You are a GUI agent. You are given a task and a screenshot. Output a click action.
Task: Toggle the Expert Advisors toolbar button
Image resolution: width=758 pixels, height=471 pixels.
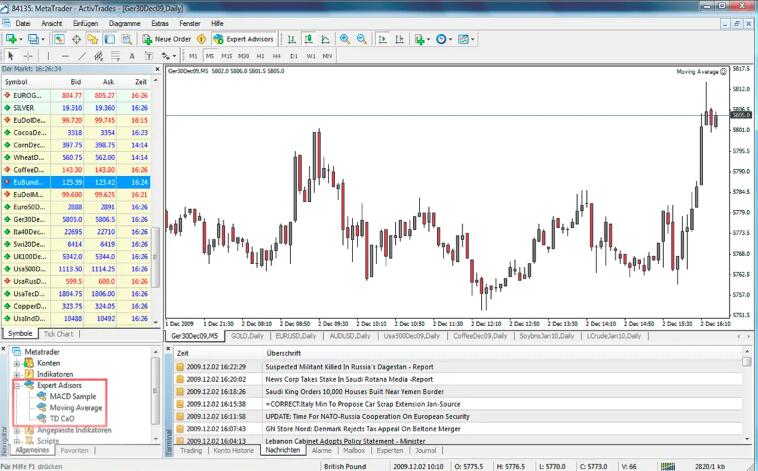[x=235, y=38]
